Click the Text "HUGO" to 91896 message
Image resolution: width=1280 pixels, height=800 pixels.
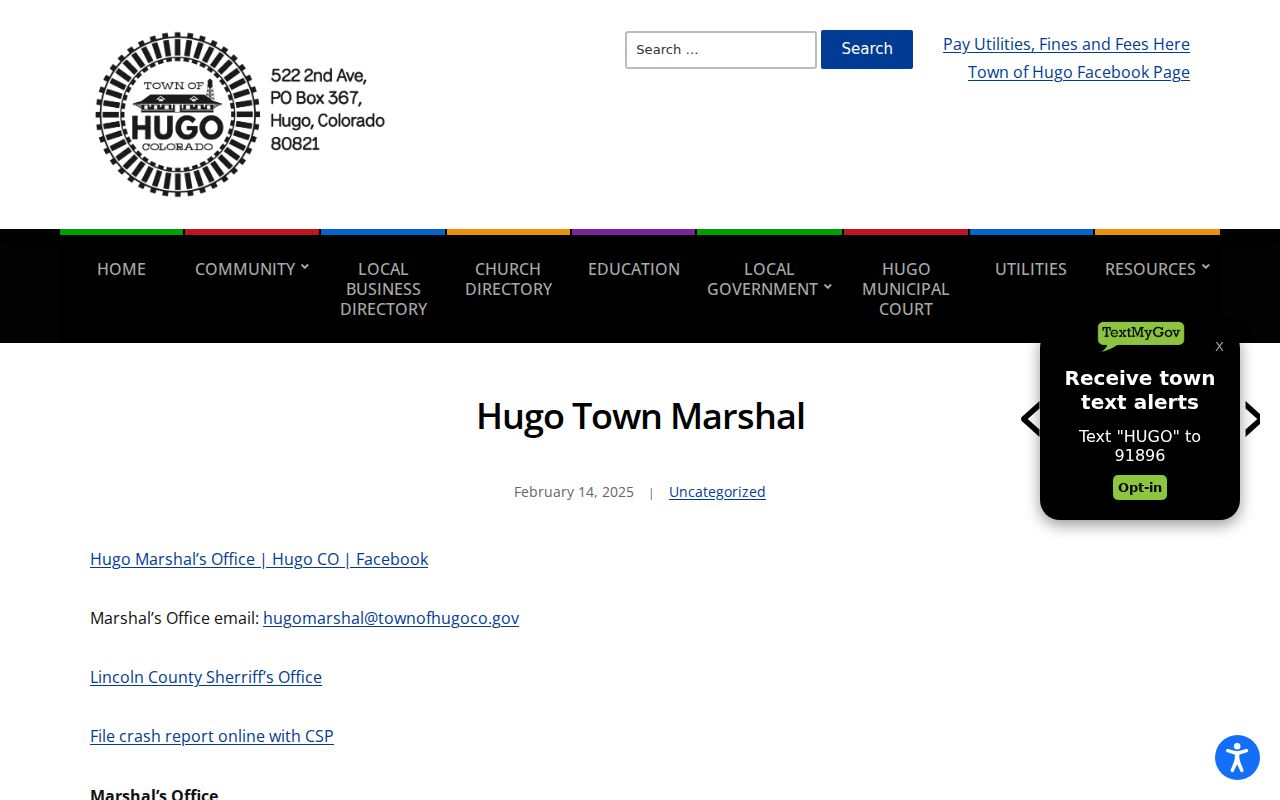(x=1140, y=446)
